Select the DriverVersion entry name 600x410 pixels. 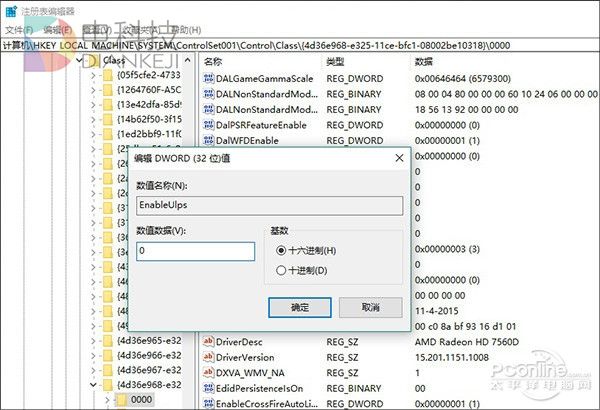[245, 357]
